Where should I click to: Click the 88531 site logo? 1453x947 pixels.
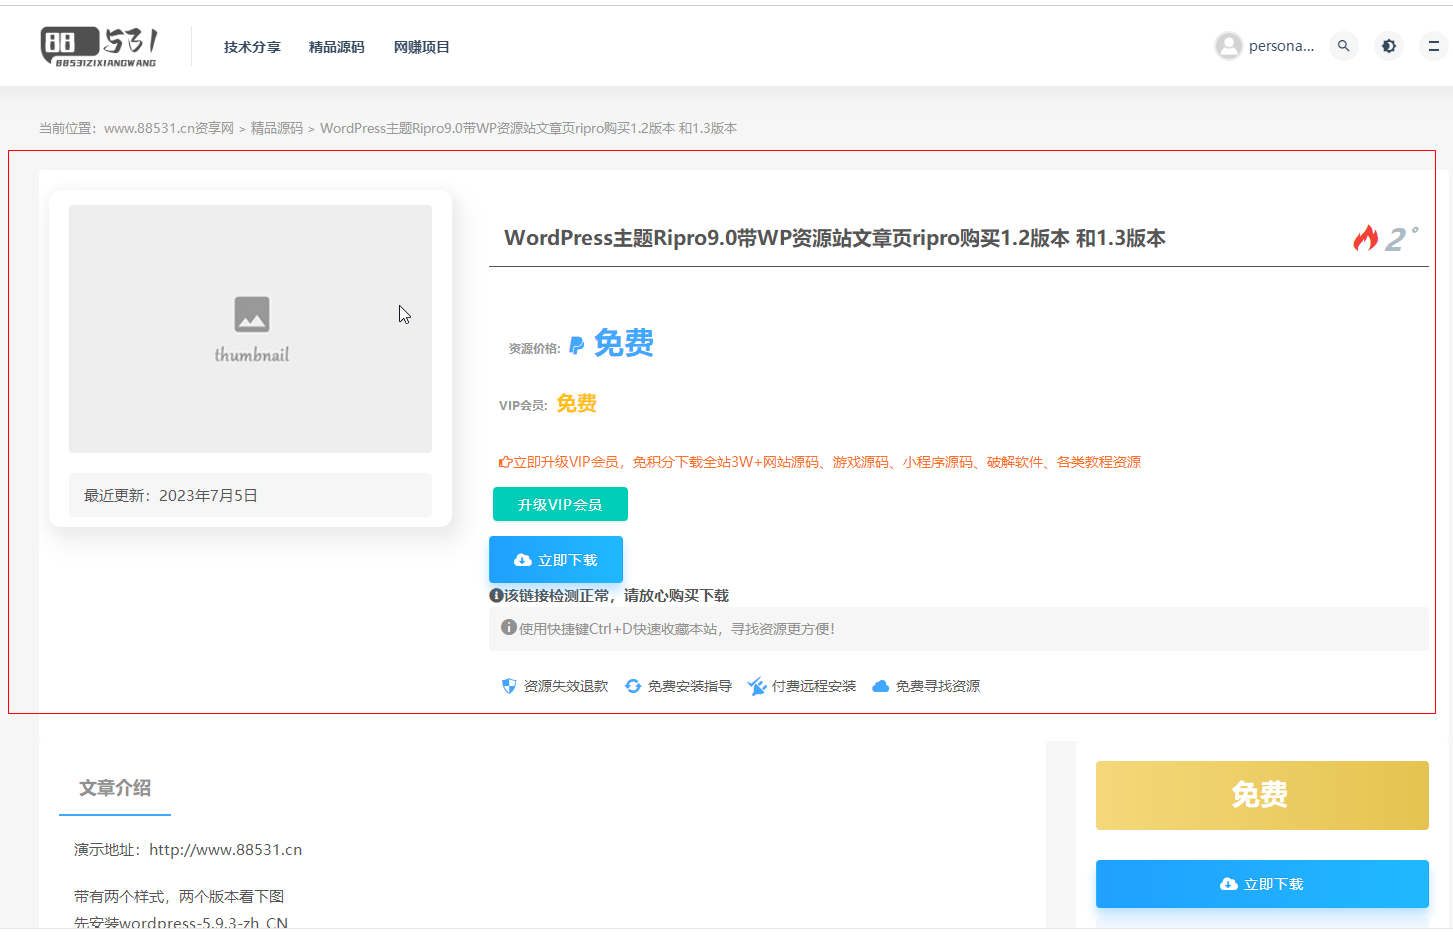click(x=99, y=46)
